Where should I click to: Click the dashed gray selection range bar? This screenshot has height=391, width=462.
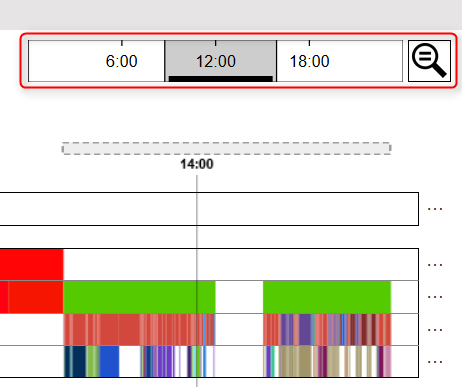coord(226,148)
